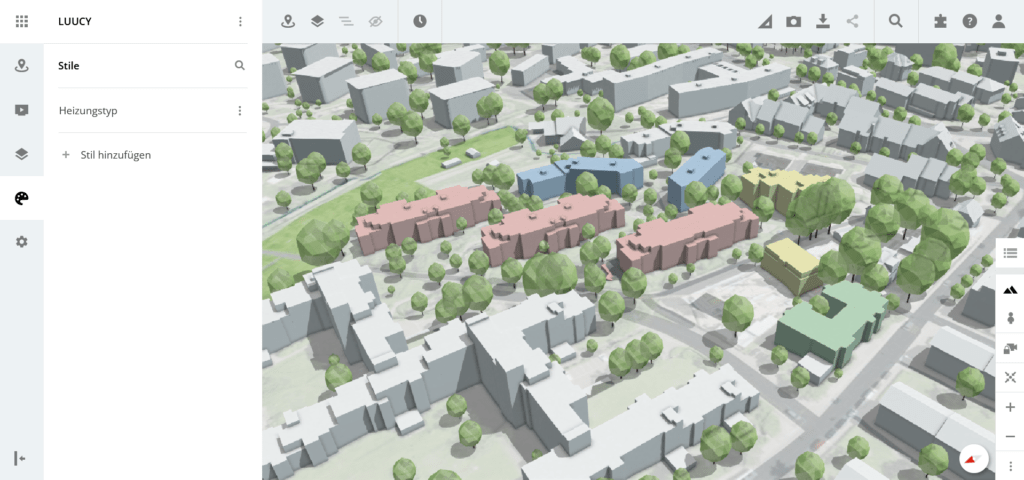The height and width of the screenshot is (480, 1024).
Task: Select the styles palette tab in sidebar
Action: coord(22,198)
